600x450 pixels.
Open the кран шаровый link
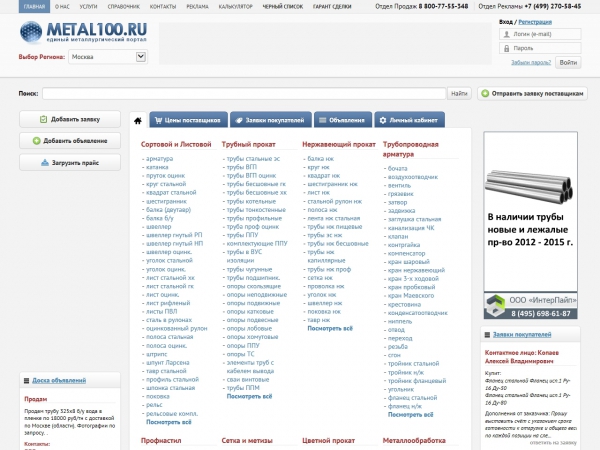pos(409,262)
